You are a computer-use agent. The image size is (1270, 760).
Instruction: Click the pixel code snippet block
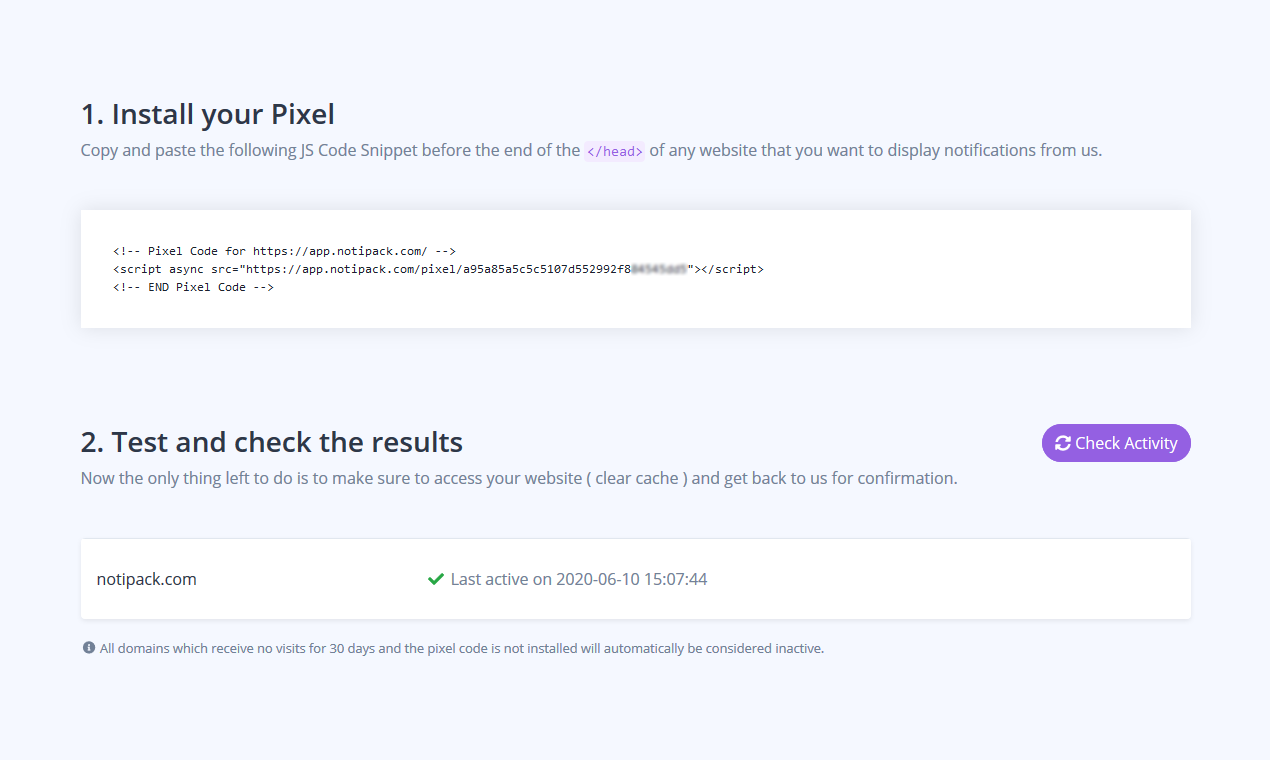click(635, 268)
